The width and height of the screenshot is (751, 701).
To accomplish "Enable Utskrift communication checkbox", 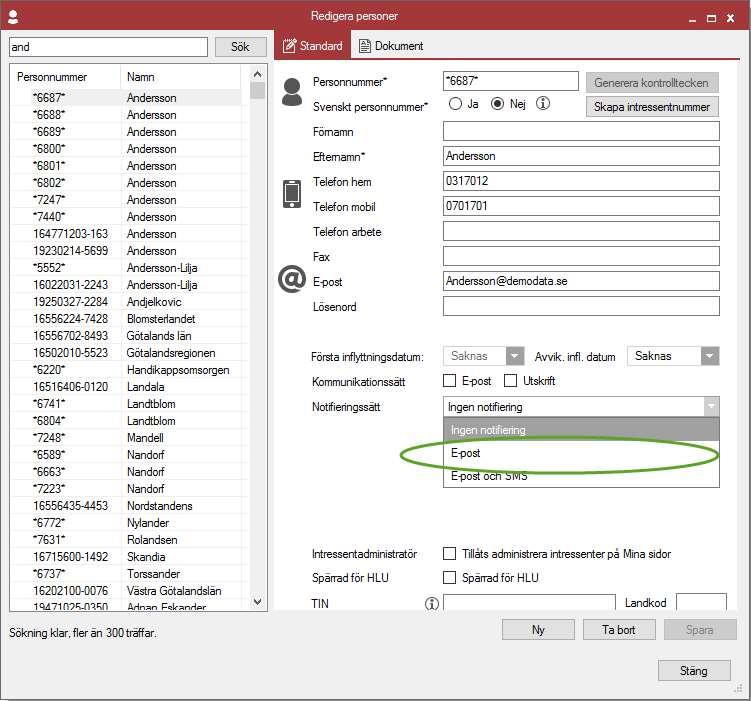I will tap(510, 381).
